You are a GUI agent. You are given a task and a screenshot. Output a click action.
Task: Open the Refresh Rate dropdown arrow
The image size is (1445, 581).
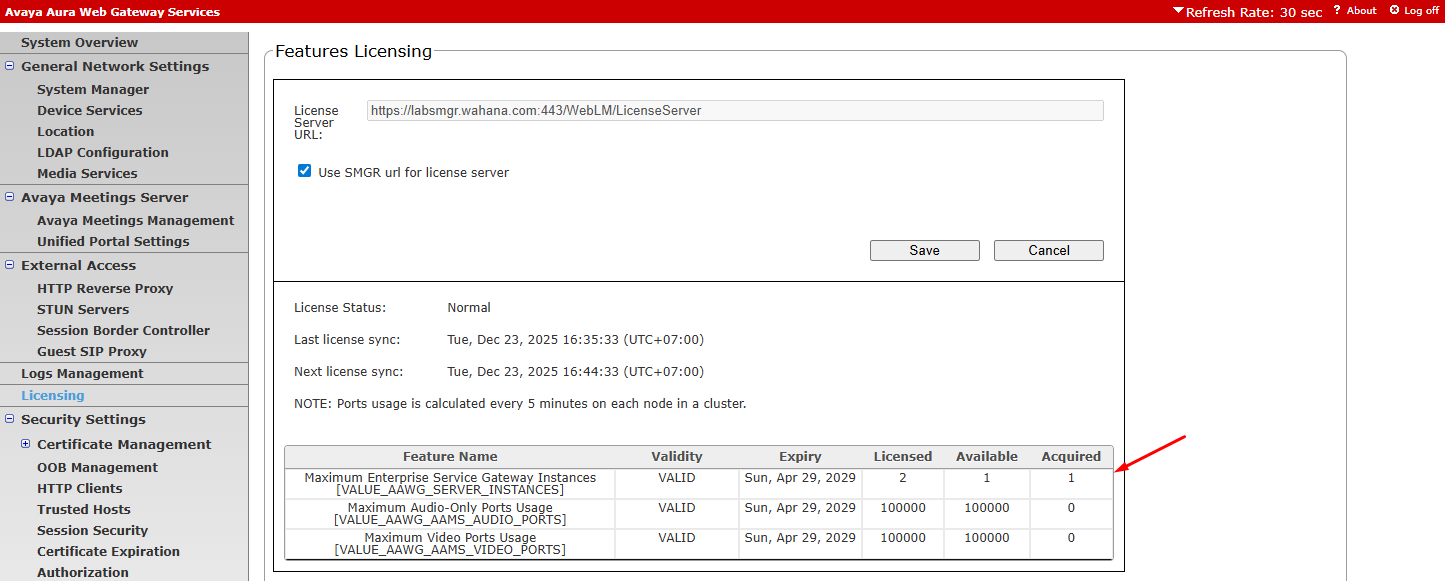click(1179, 12)
